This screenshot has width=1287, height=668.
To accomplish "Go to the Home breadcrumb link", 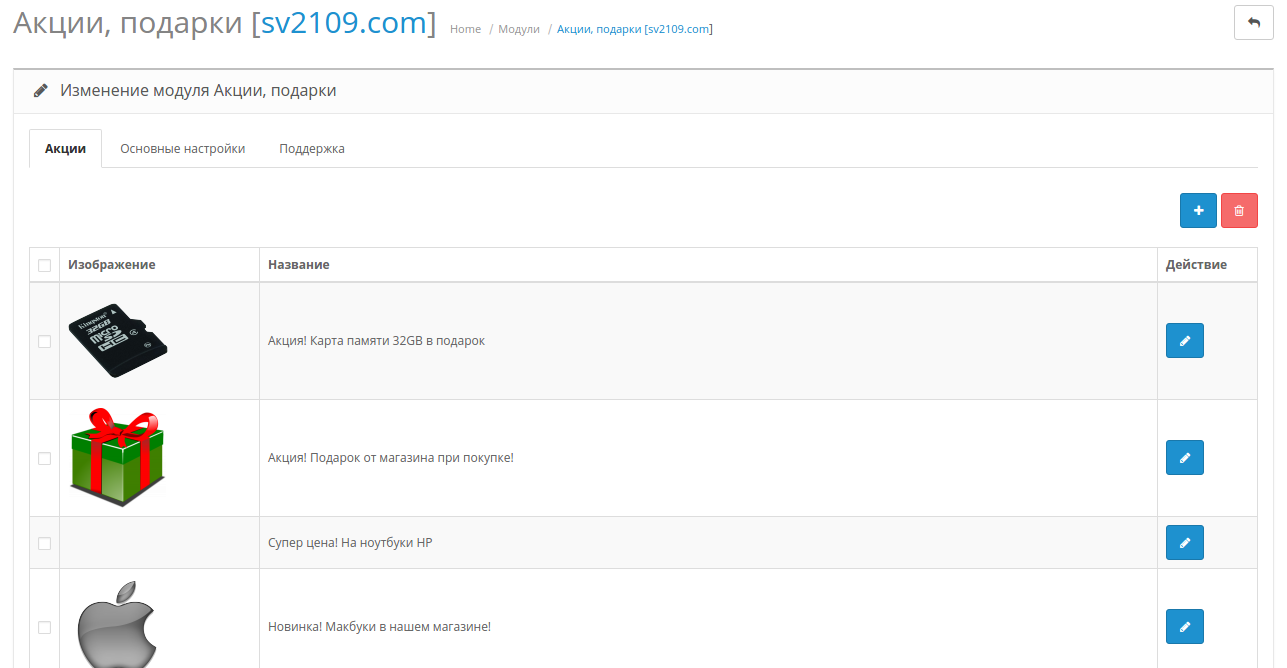I will click(465, 29).
